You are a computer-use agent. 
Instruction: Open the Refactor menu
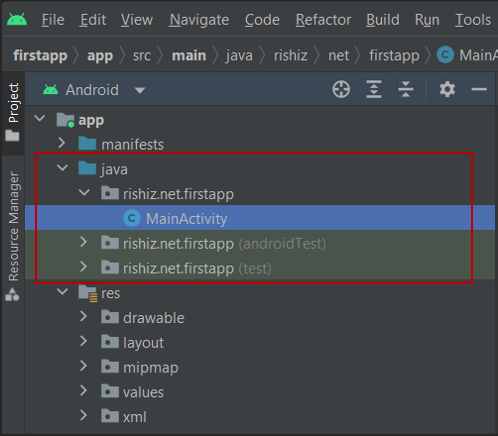click(323, 20)
